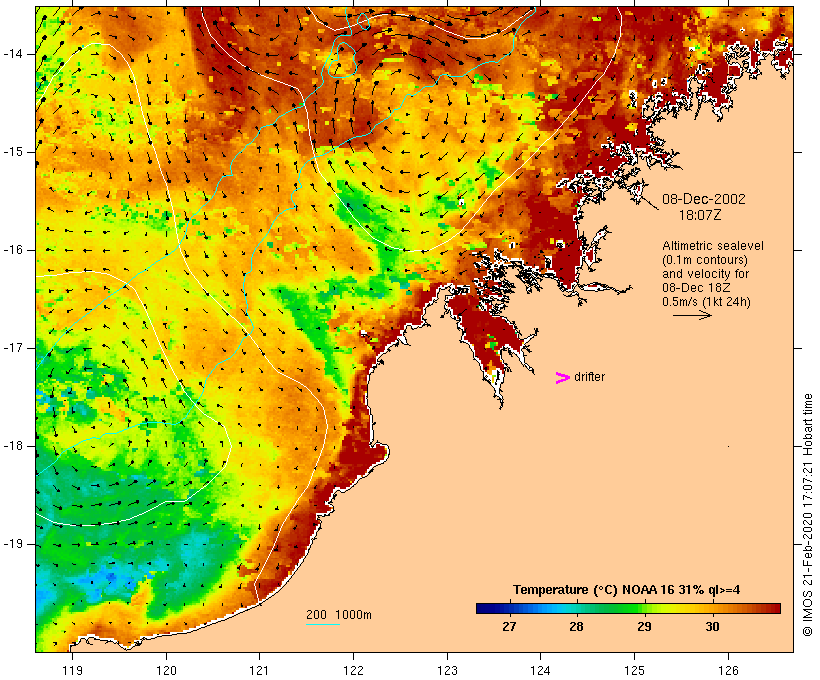
Task: Click latitude axis label "-17"
Action: tap(13, 348)
